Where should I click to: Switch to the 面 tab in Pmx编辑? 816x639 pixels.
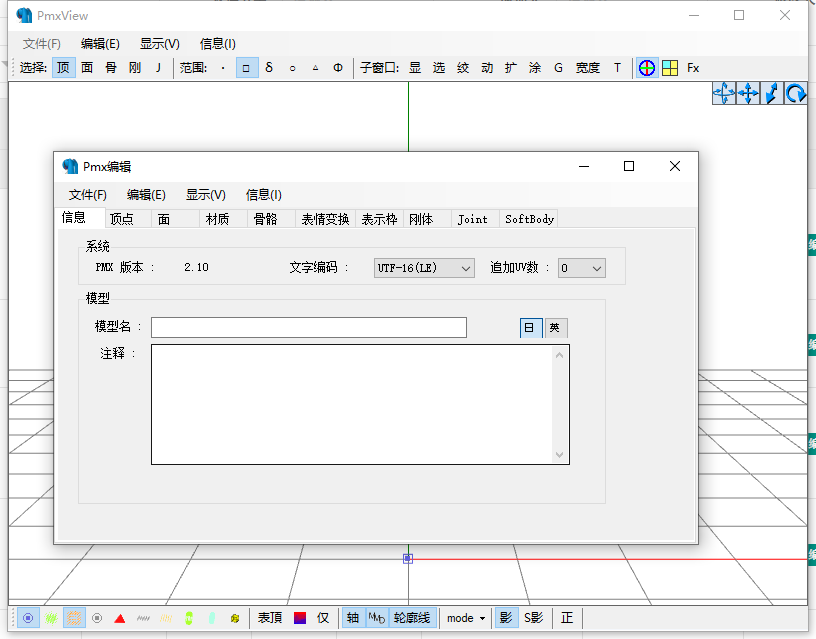pyautogui.click(x=175, y=219)
